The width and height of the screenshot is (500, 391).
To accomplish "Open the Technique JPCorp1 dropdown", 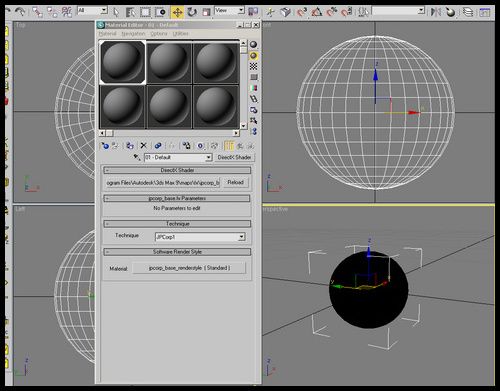I will (x=200, y=237).
